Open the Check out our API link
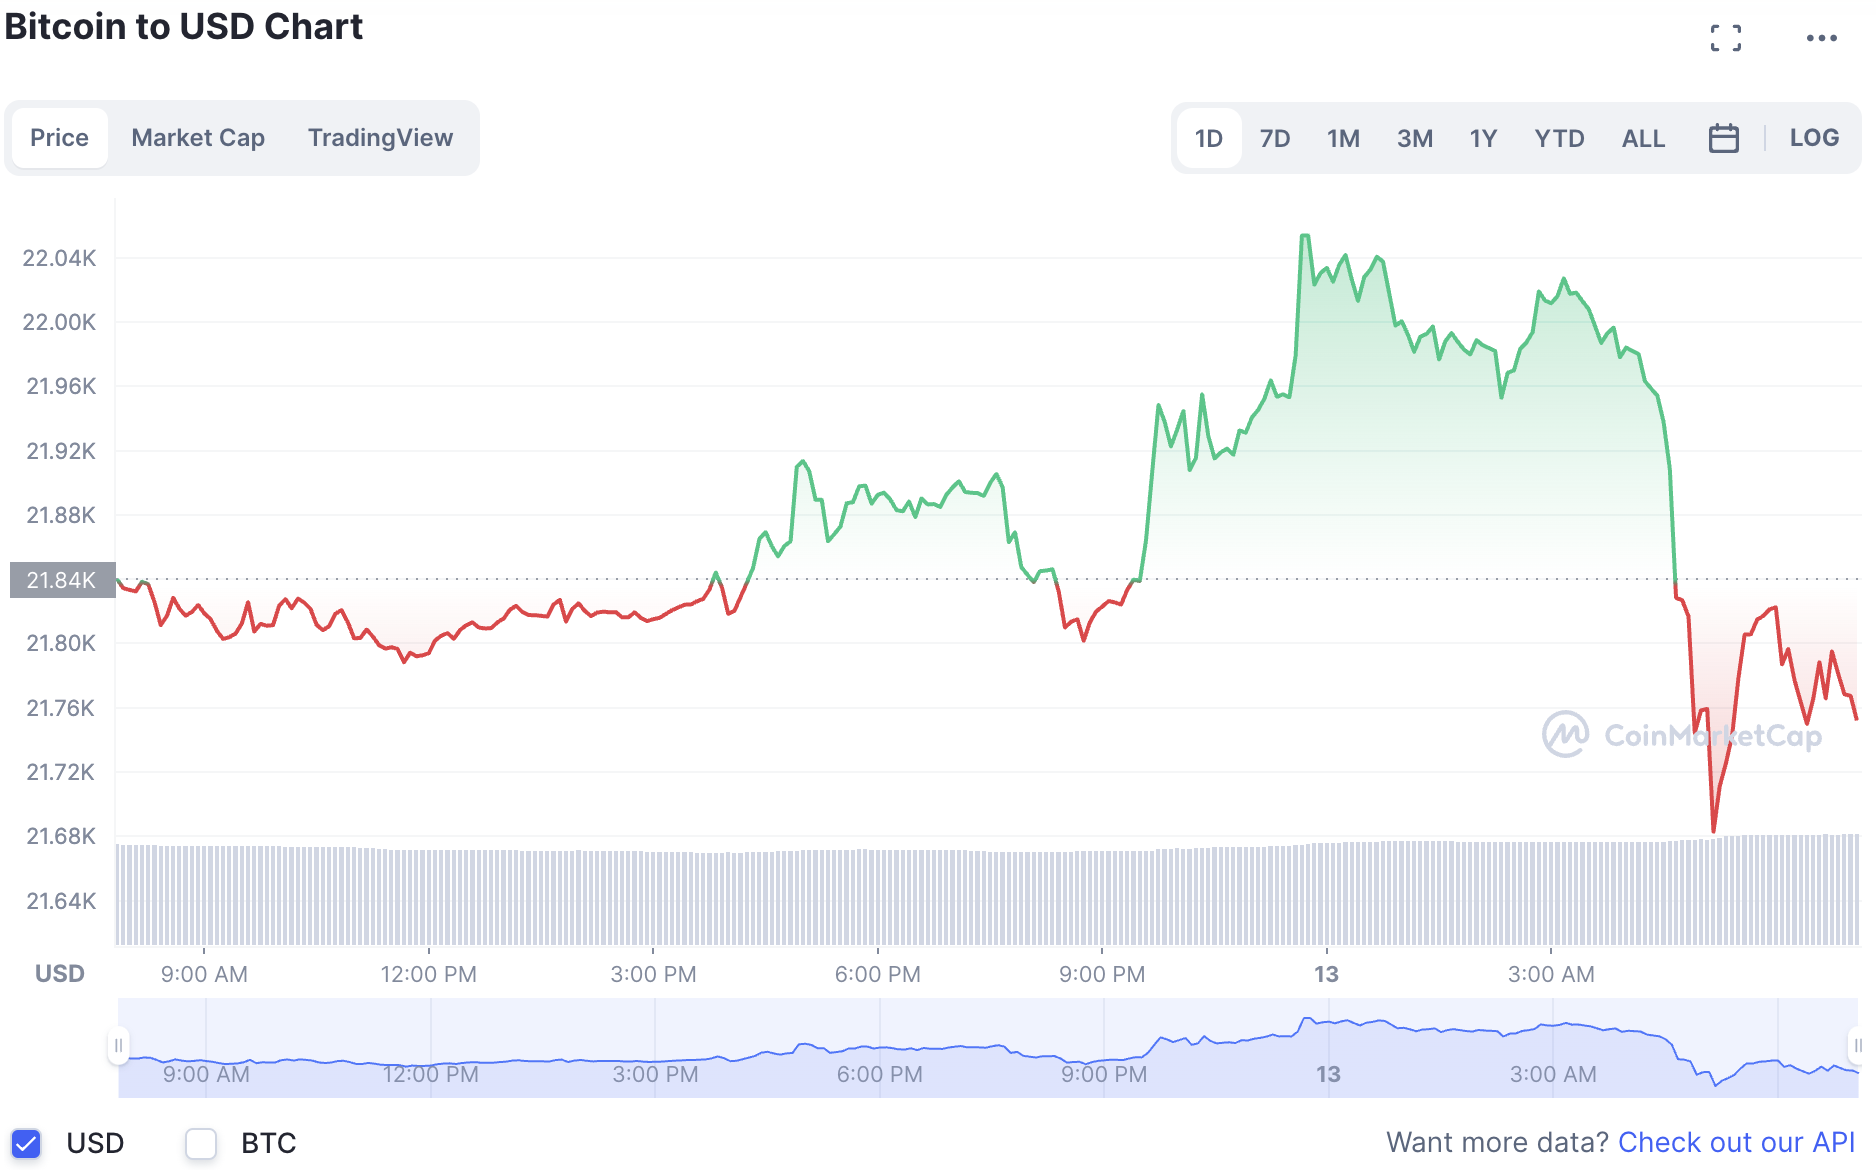This screenshot has height=1170, width=1876. [1736, 1142]
